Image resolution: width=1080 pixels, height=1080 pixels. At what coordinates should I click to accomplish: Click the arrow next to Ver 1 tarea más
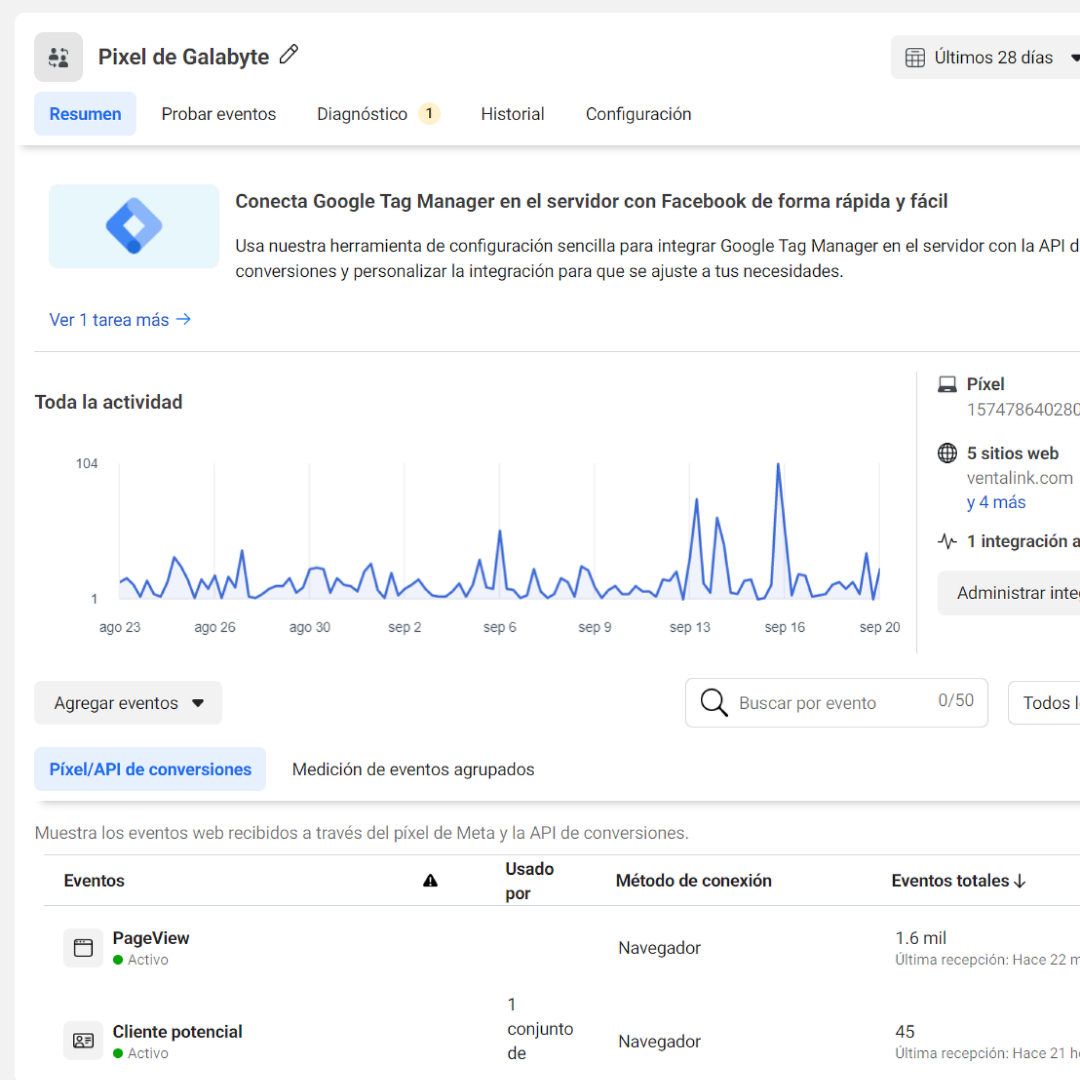[x=183, y=320]
